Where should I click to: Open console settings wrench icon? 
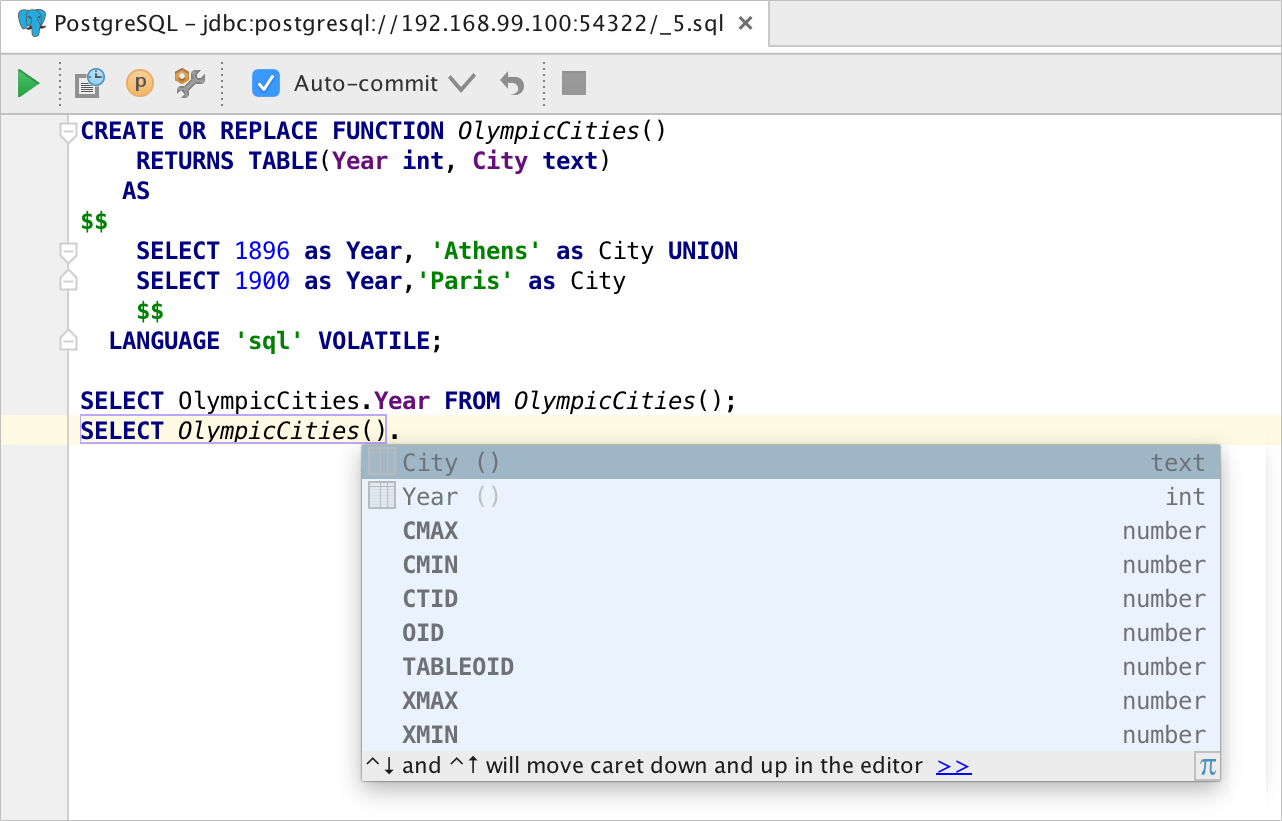pyautogui.click(x=189, y=83)
